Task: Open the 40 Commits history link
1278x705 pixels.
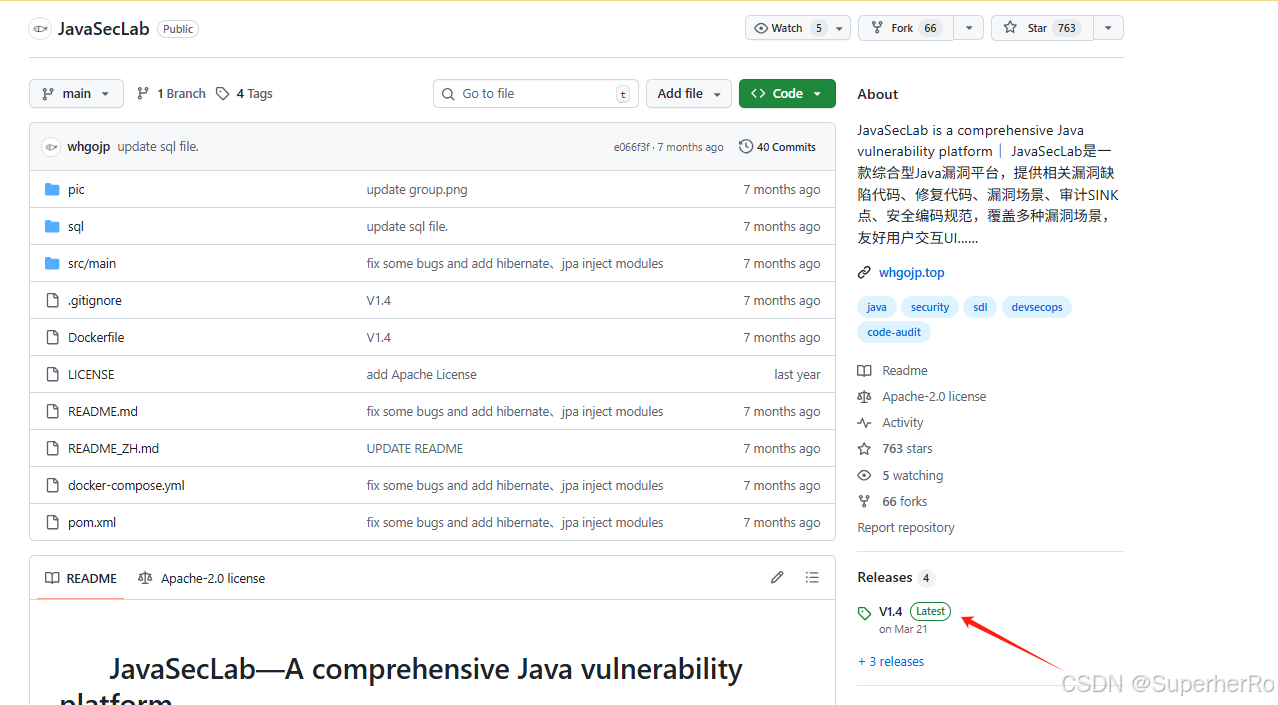Action: pos(777,147)
